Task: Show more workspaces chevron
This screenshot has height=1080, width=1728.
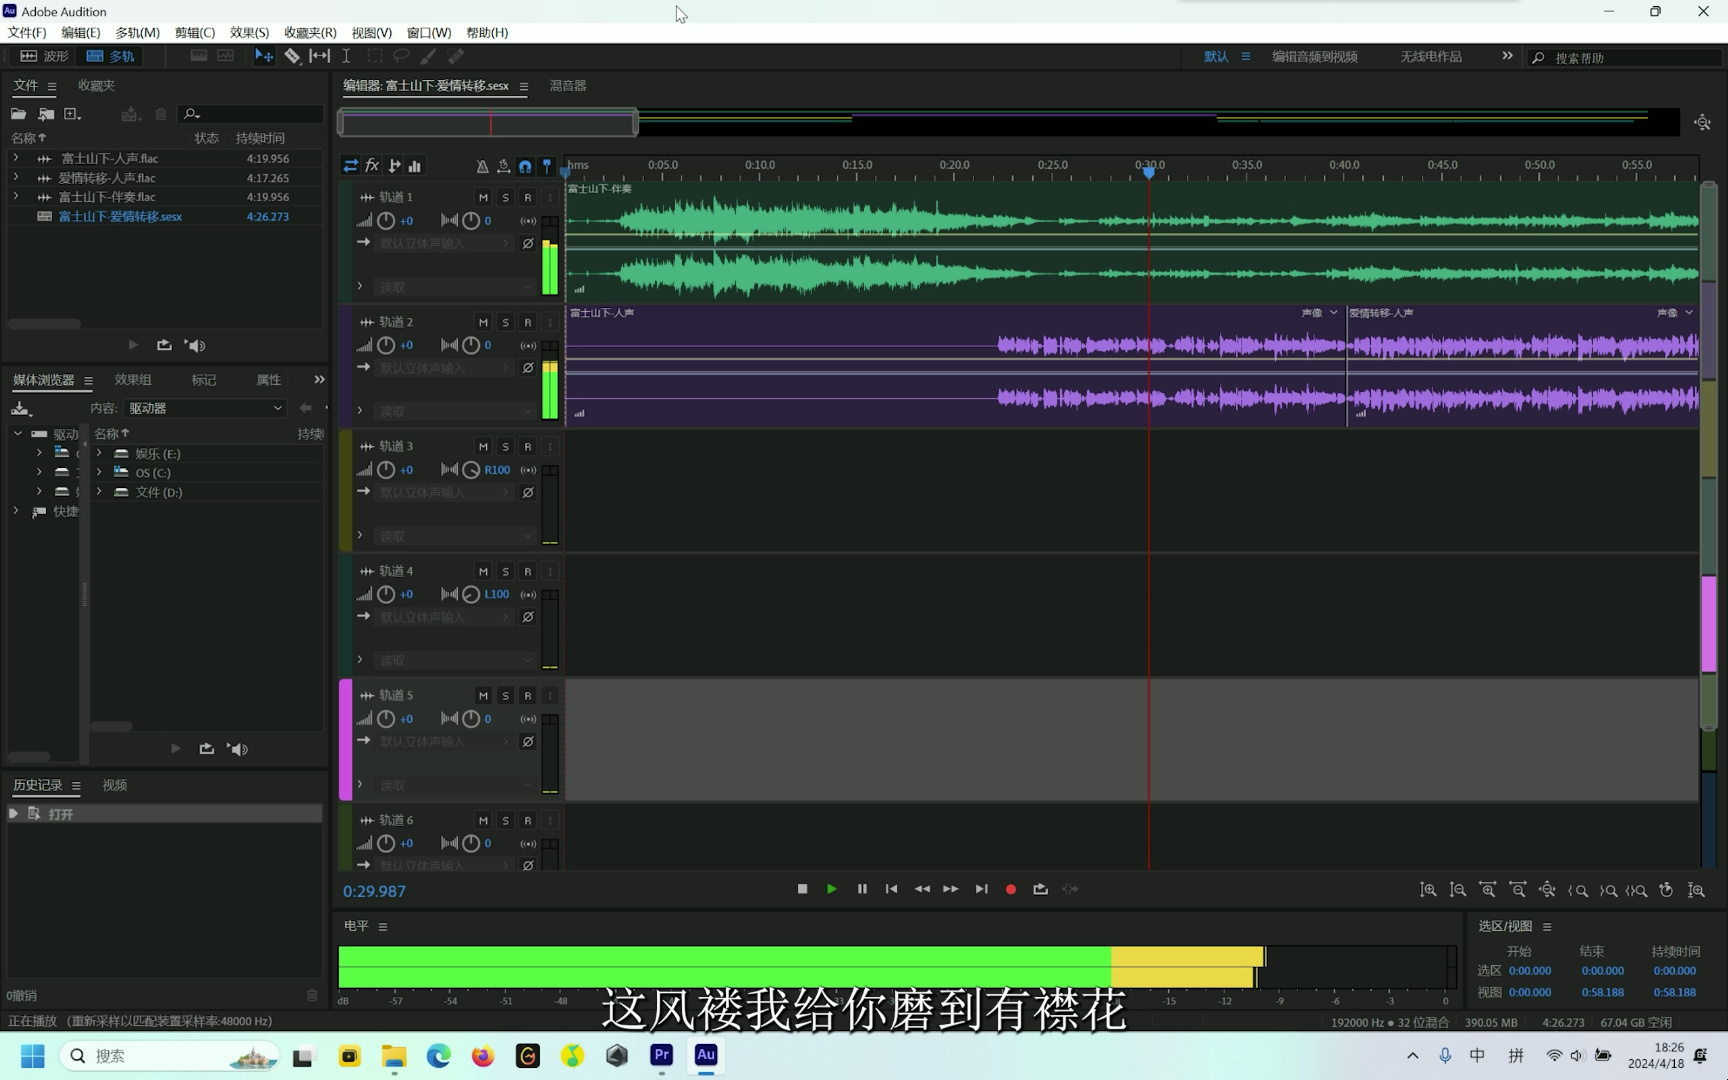Action: point(1507,56)
